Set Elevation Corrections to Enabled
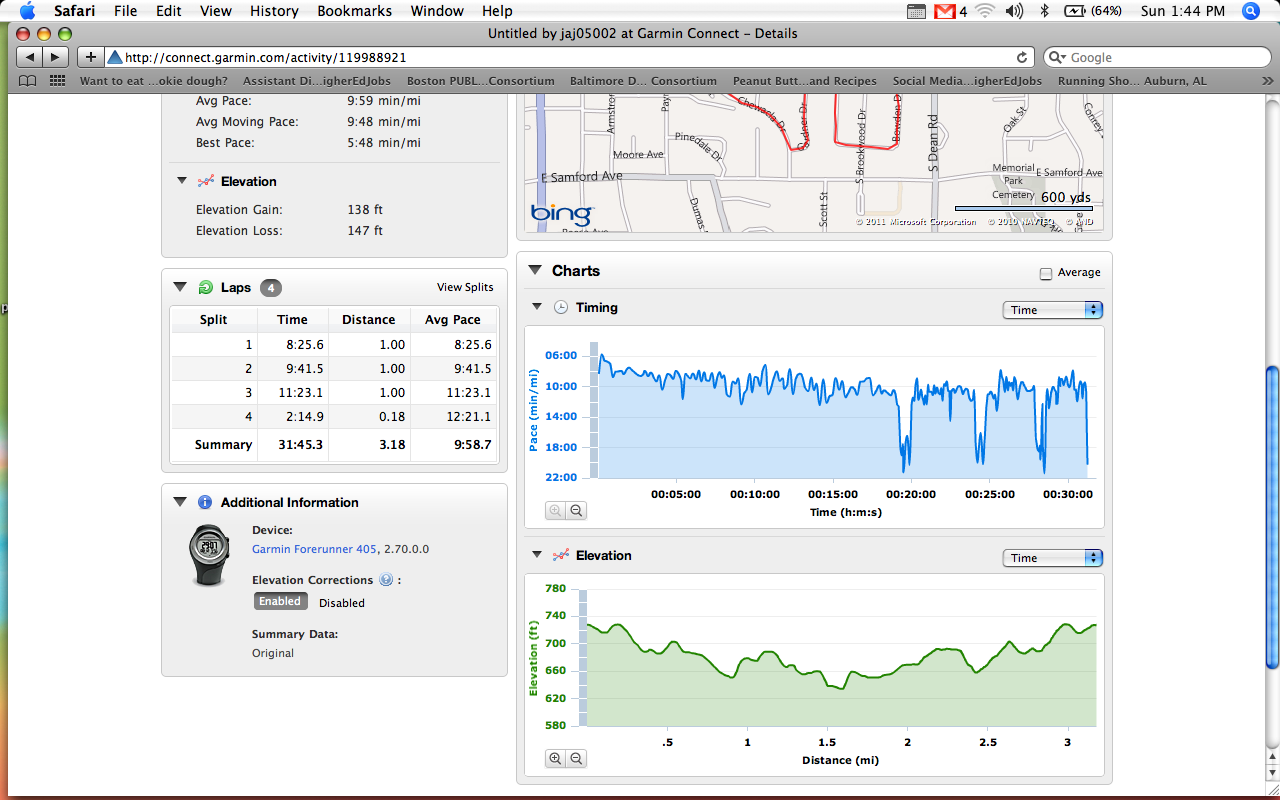The height and width of the screenshot is (800, 1280). [279, 602]
